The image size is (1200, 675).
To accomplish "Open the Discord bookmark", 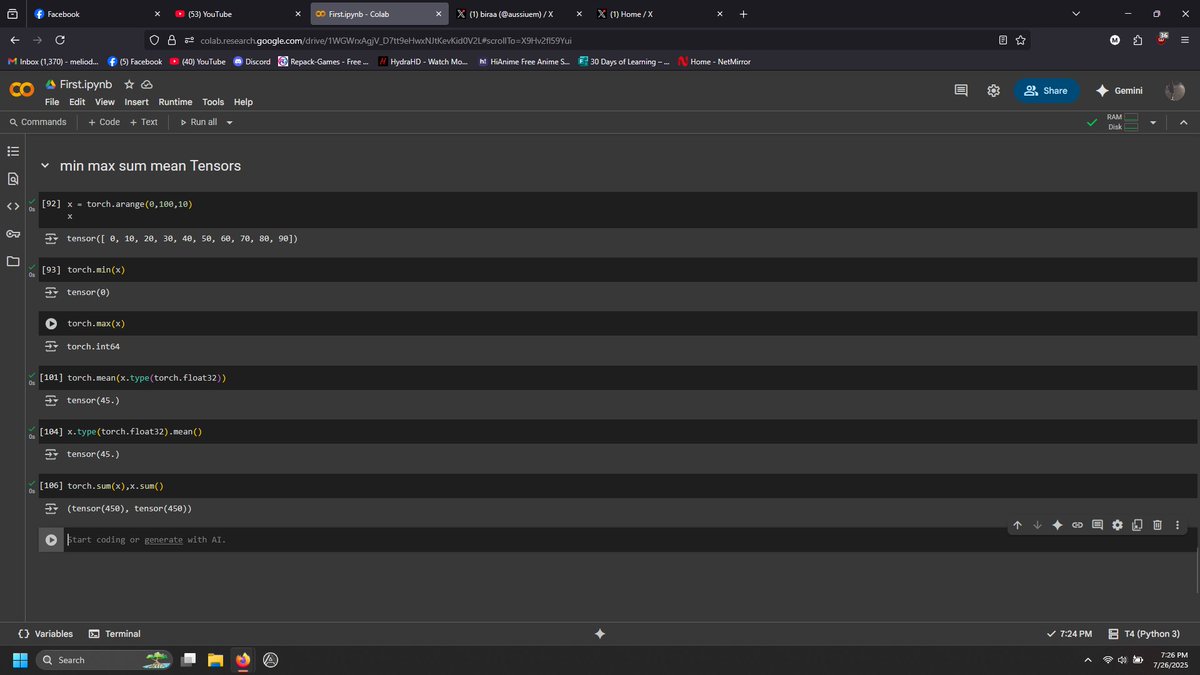I will pyautogui.click(x=252, y=61).
